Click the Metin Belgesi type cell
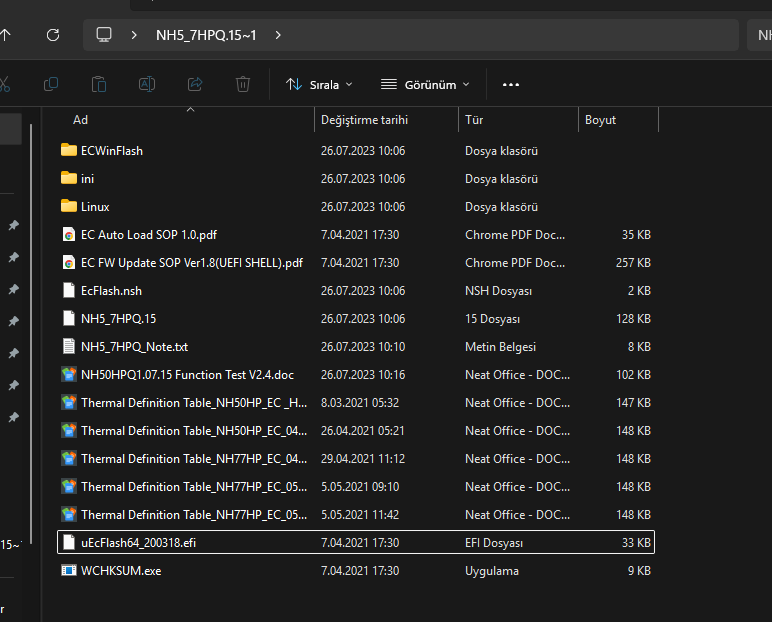The image size is (772, 622). tap(500, 347)
